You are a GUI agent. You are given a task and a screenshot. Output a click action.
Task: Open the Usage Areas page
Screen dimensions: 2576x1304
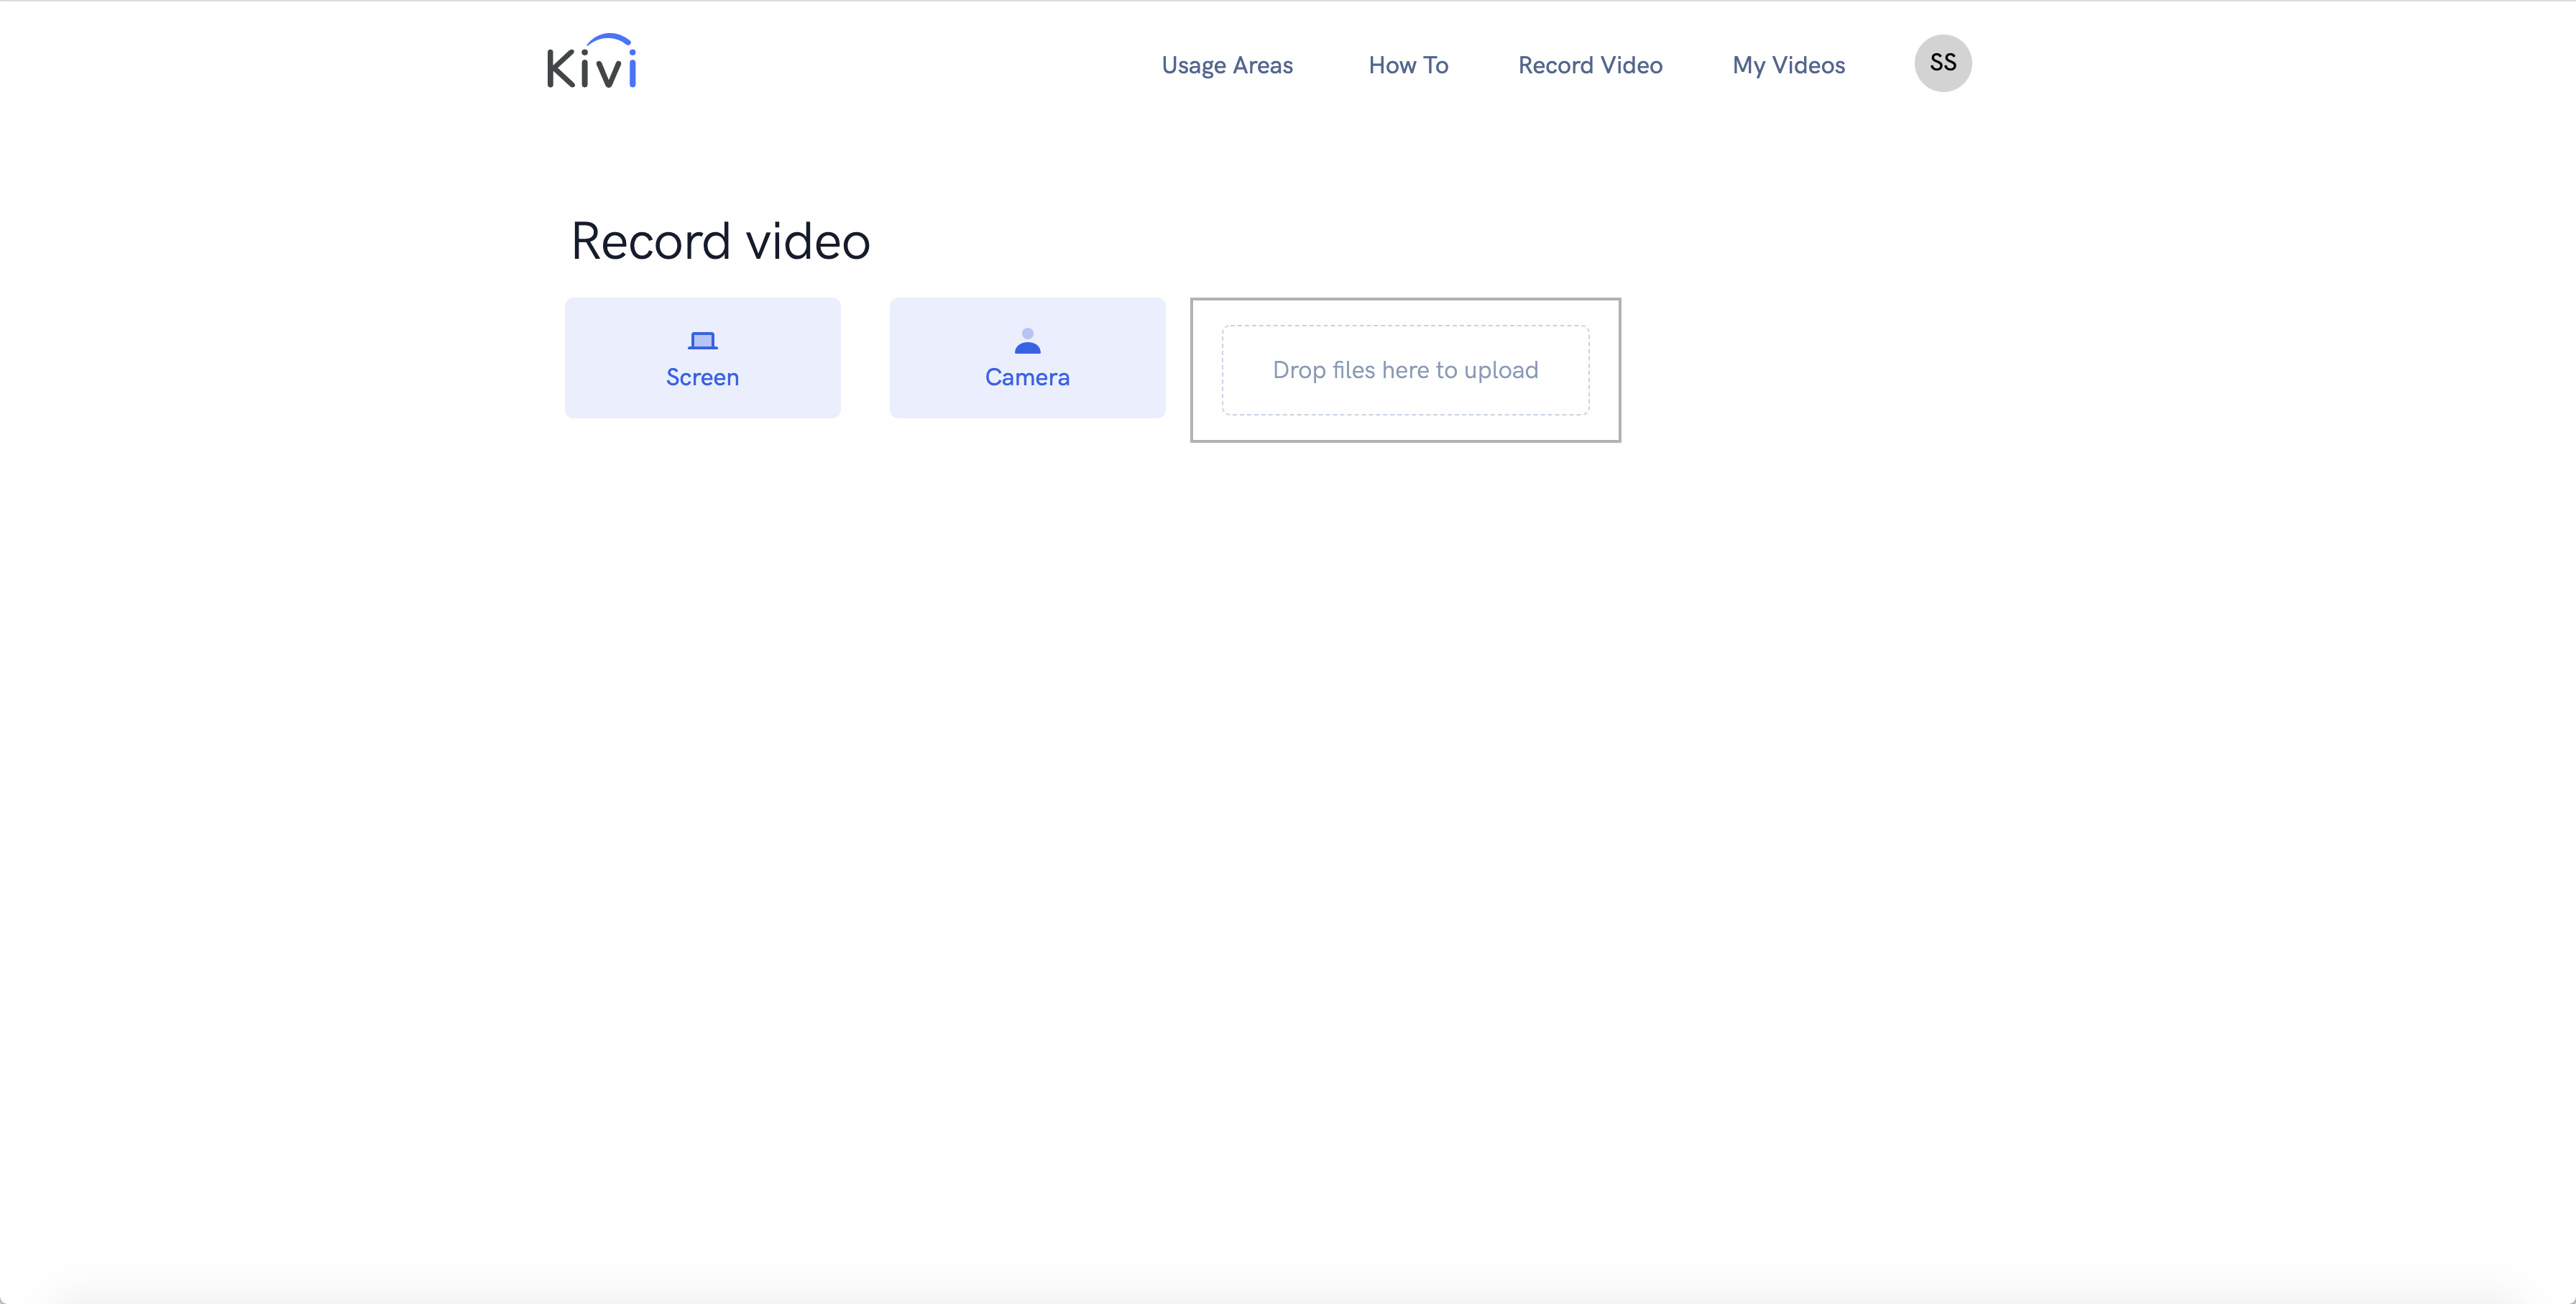[1226, 65]
